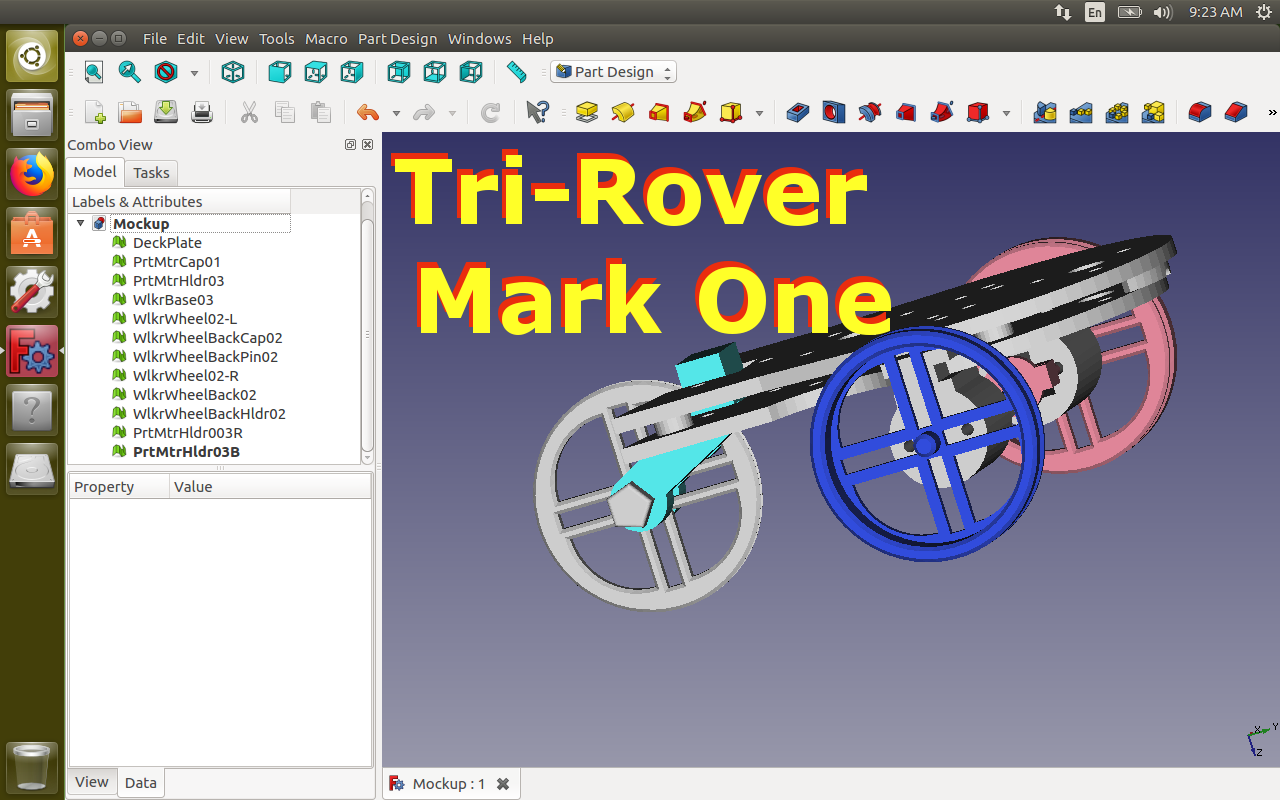The width and height of the screenshot is (1280, 800).
Task: Select WlkrWheel02-L in the model tree
Action: (x=185, y=319)
